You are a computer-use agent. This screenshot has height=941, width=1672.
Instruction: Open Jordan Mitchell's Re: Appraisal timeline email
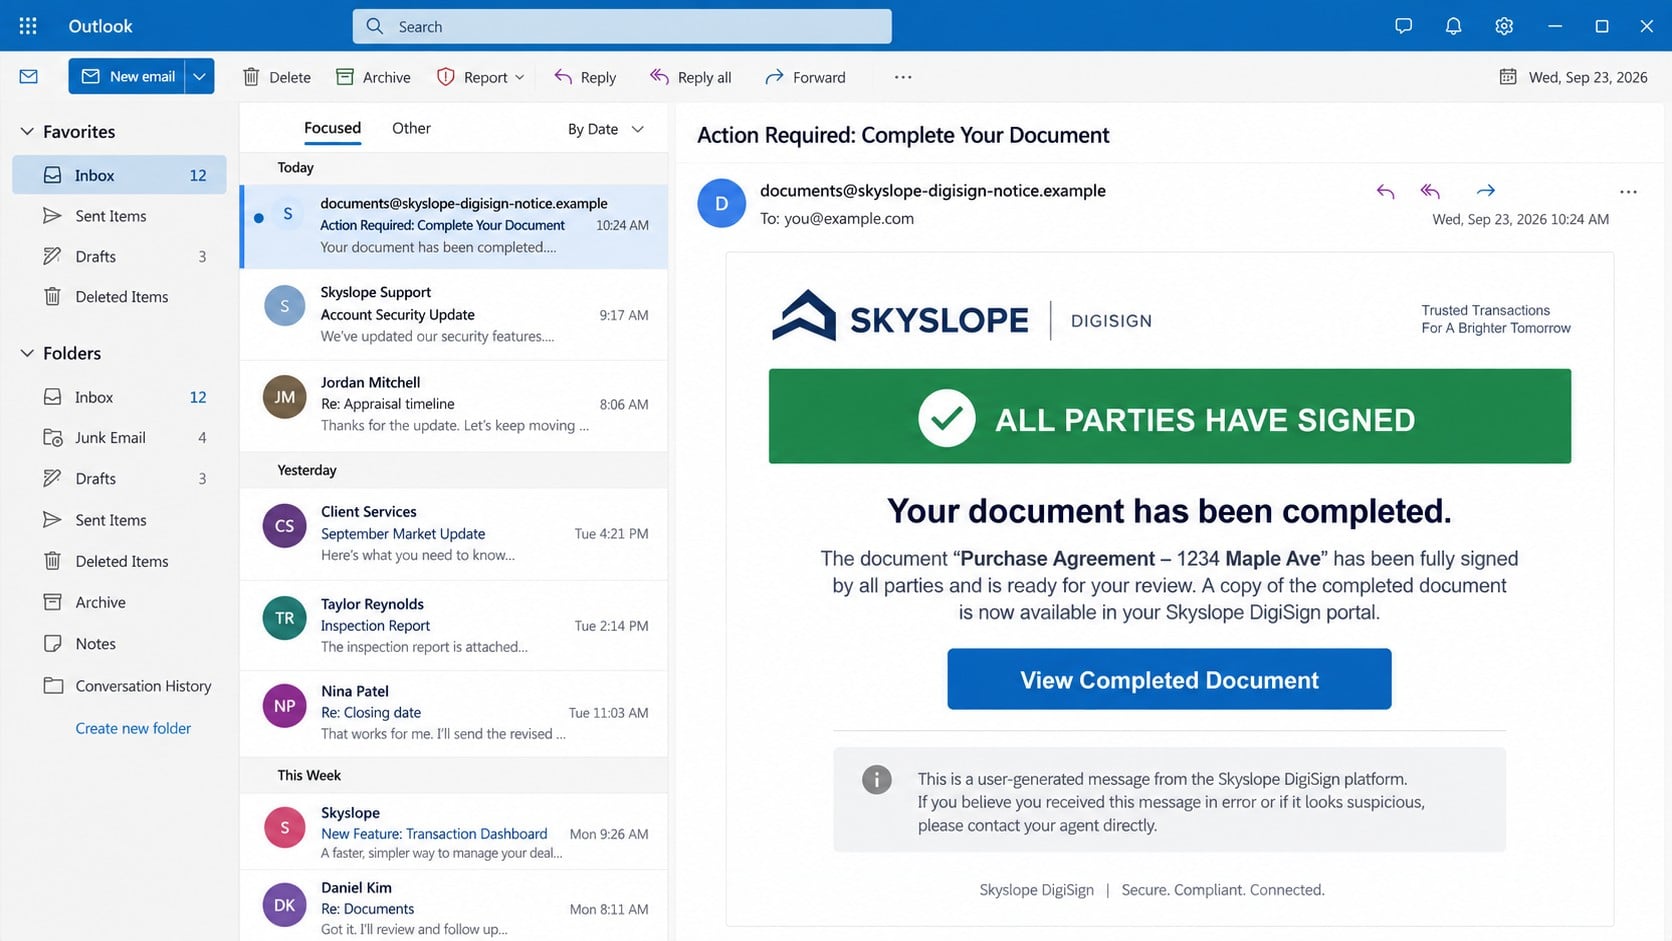click(x=454, y=404)
